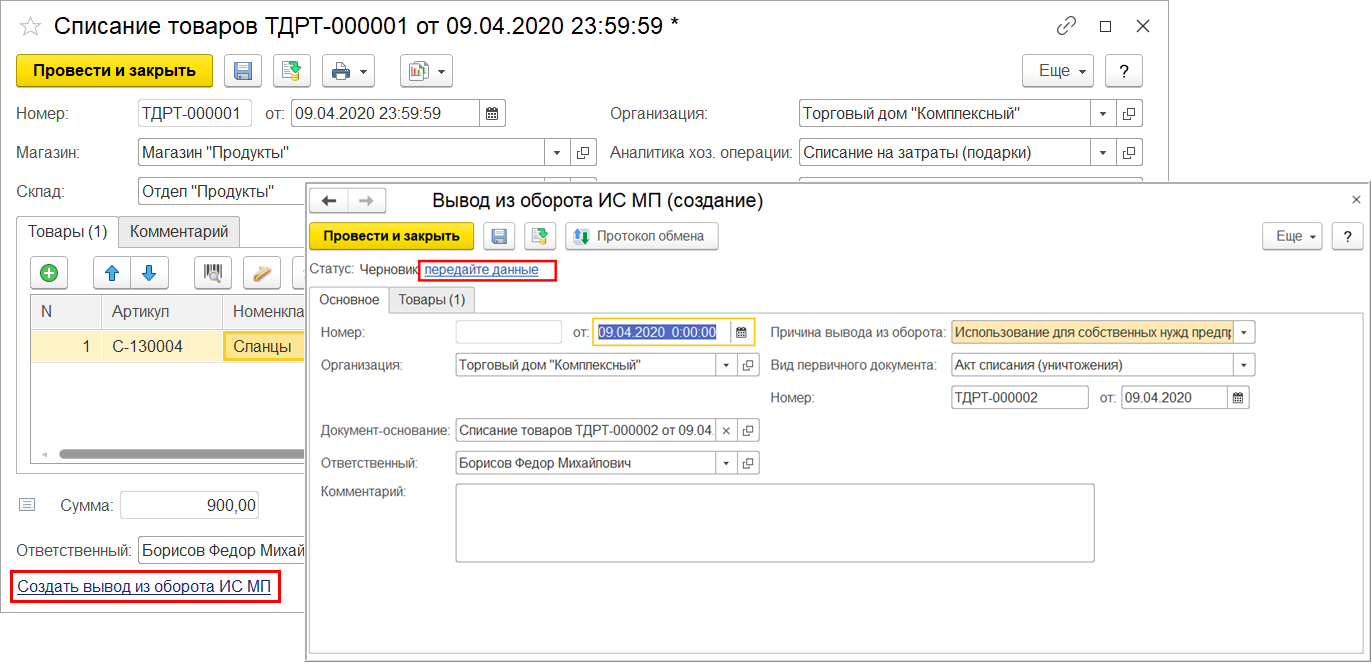Open Организация card in Вывод из оборота form
The width and height of the screenshot is (1372, 664).
(x=748, y=365)
